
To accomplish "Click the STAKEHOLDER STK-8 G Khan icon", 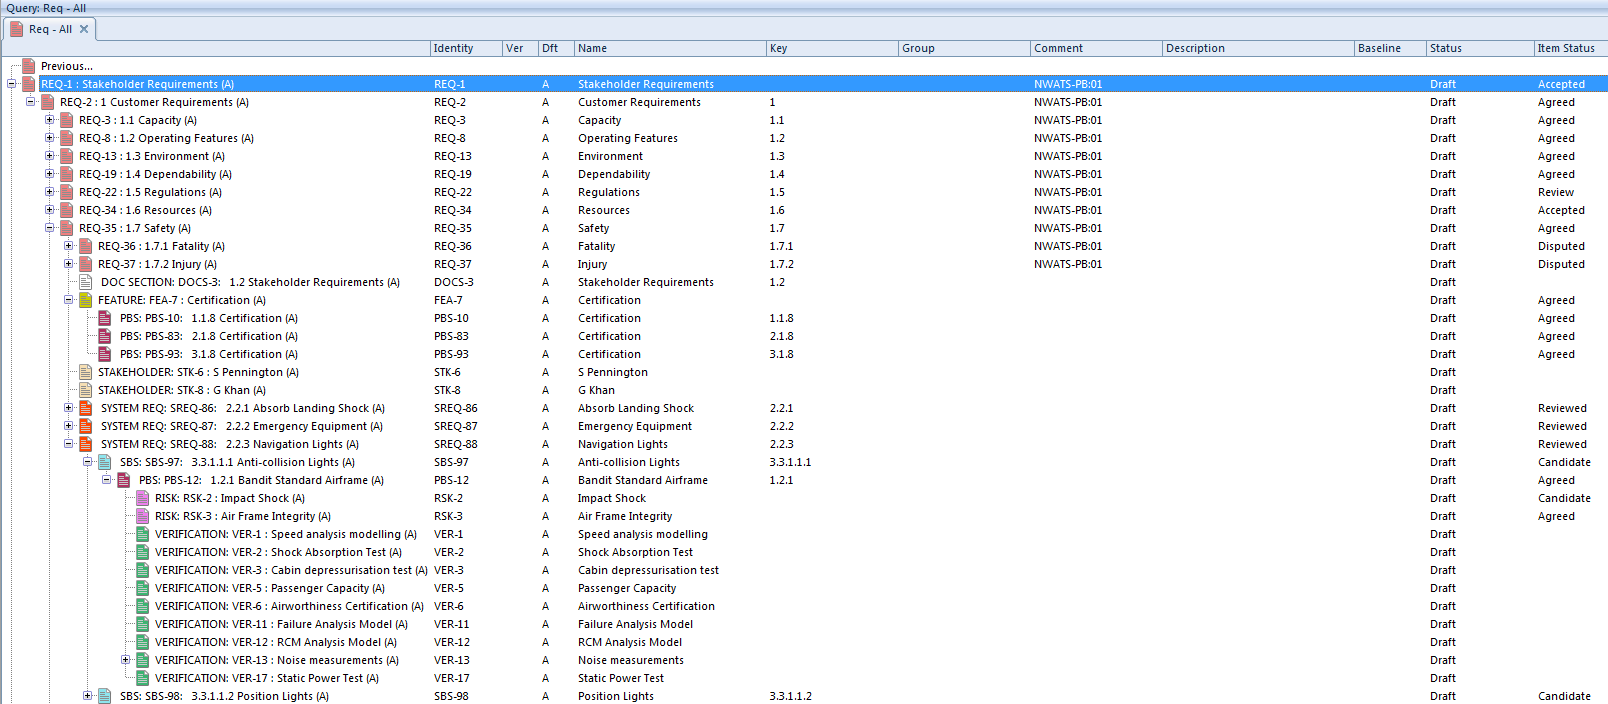I will tap(85, 390).
